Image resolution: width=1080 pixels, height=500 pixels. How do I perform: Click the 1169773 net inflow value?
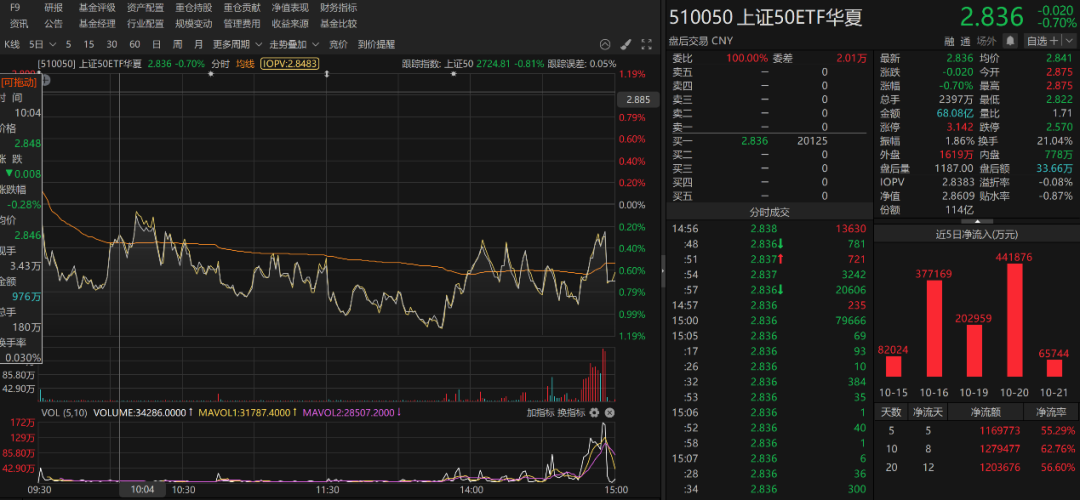(998, 431)
